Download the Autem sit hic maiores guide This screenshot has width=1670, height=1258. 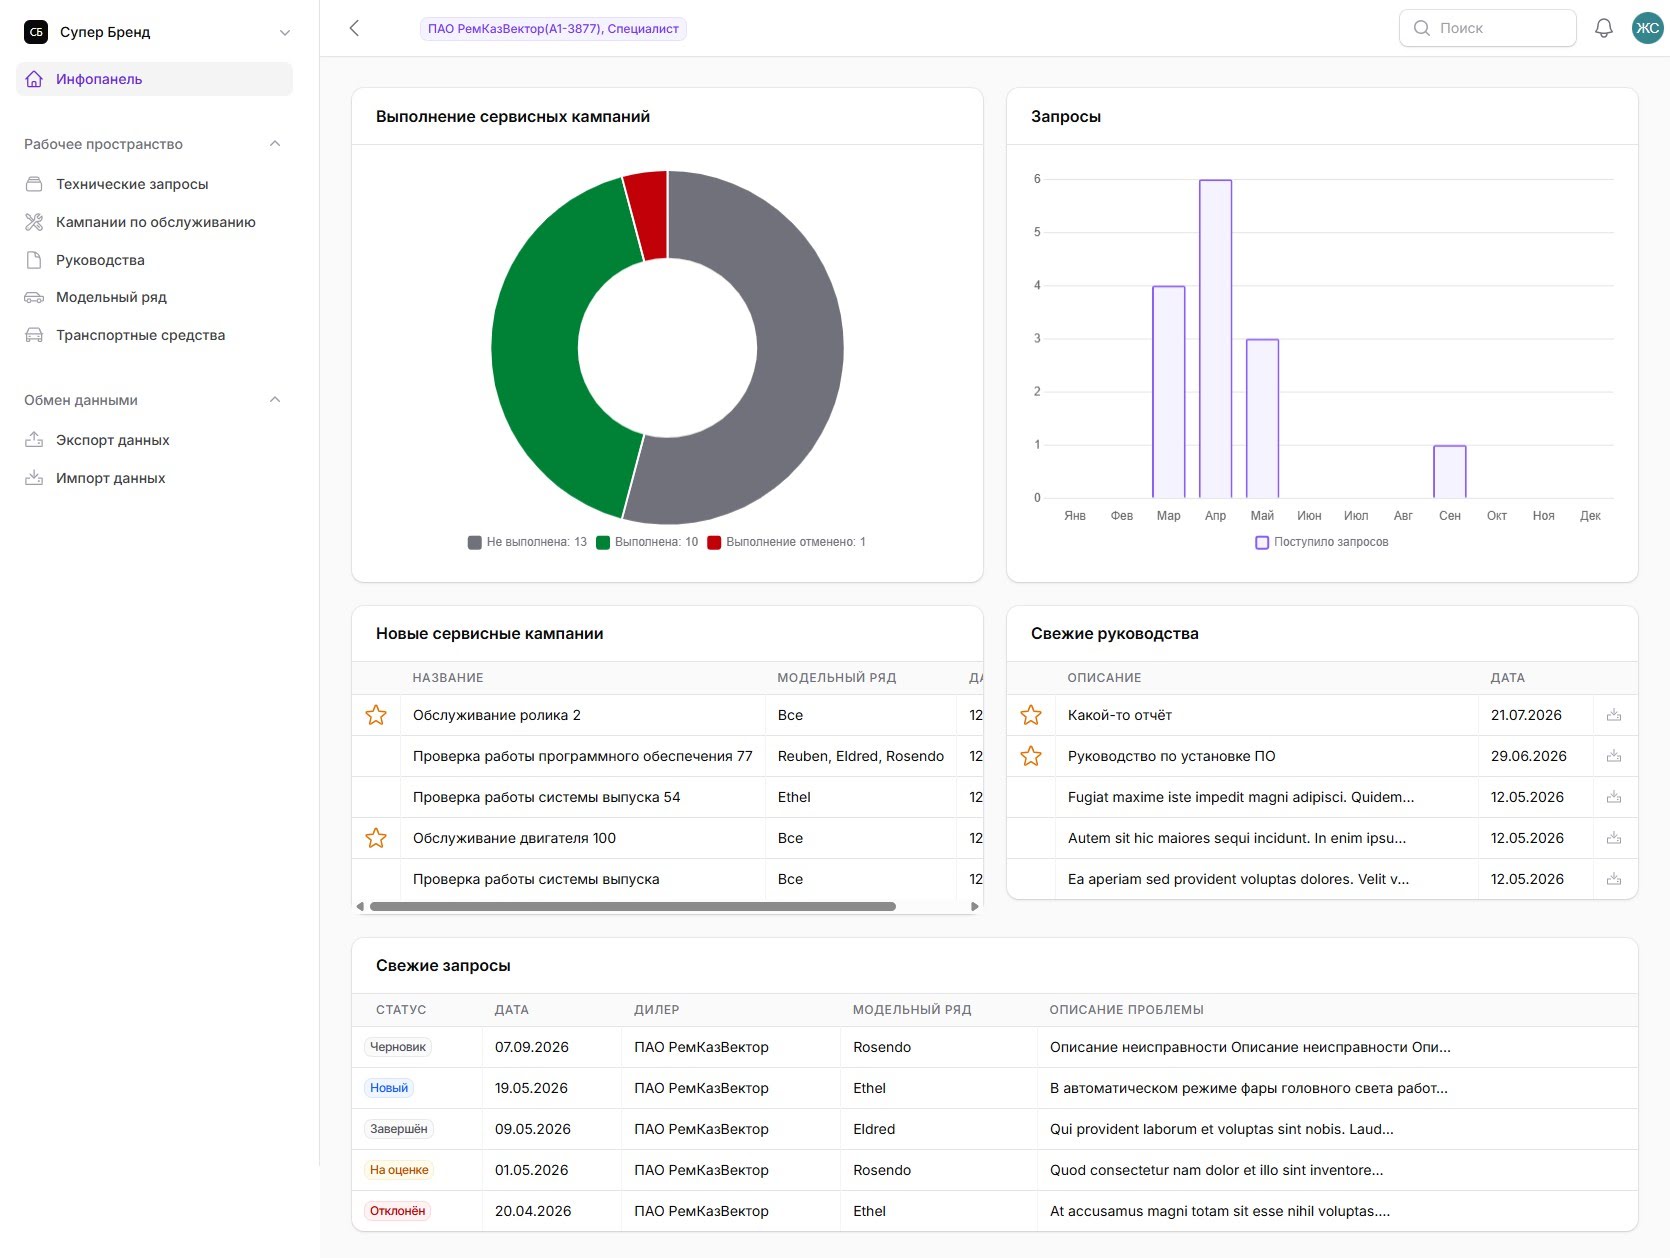pos(1614,838)
